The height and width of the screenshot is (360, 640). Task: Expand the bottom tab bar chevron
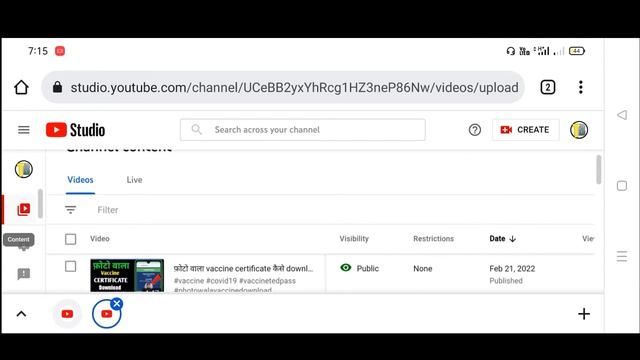coord(21,314)
